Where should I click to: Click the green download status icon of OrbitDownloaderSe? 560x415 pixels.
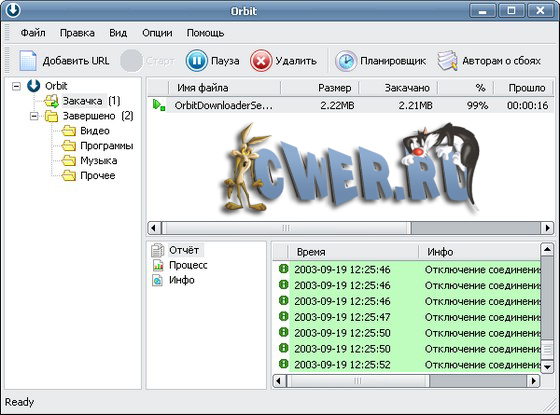coord(159,105)
